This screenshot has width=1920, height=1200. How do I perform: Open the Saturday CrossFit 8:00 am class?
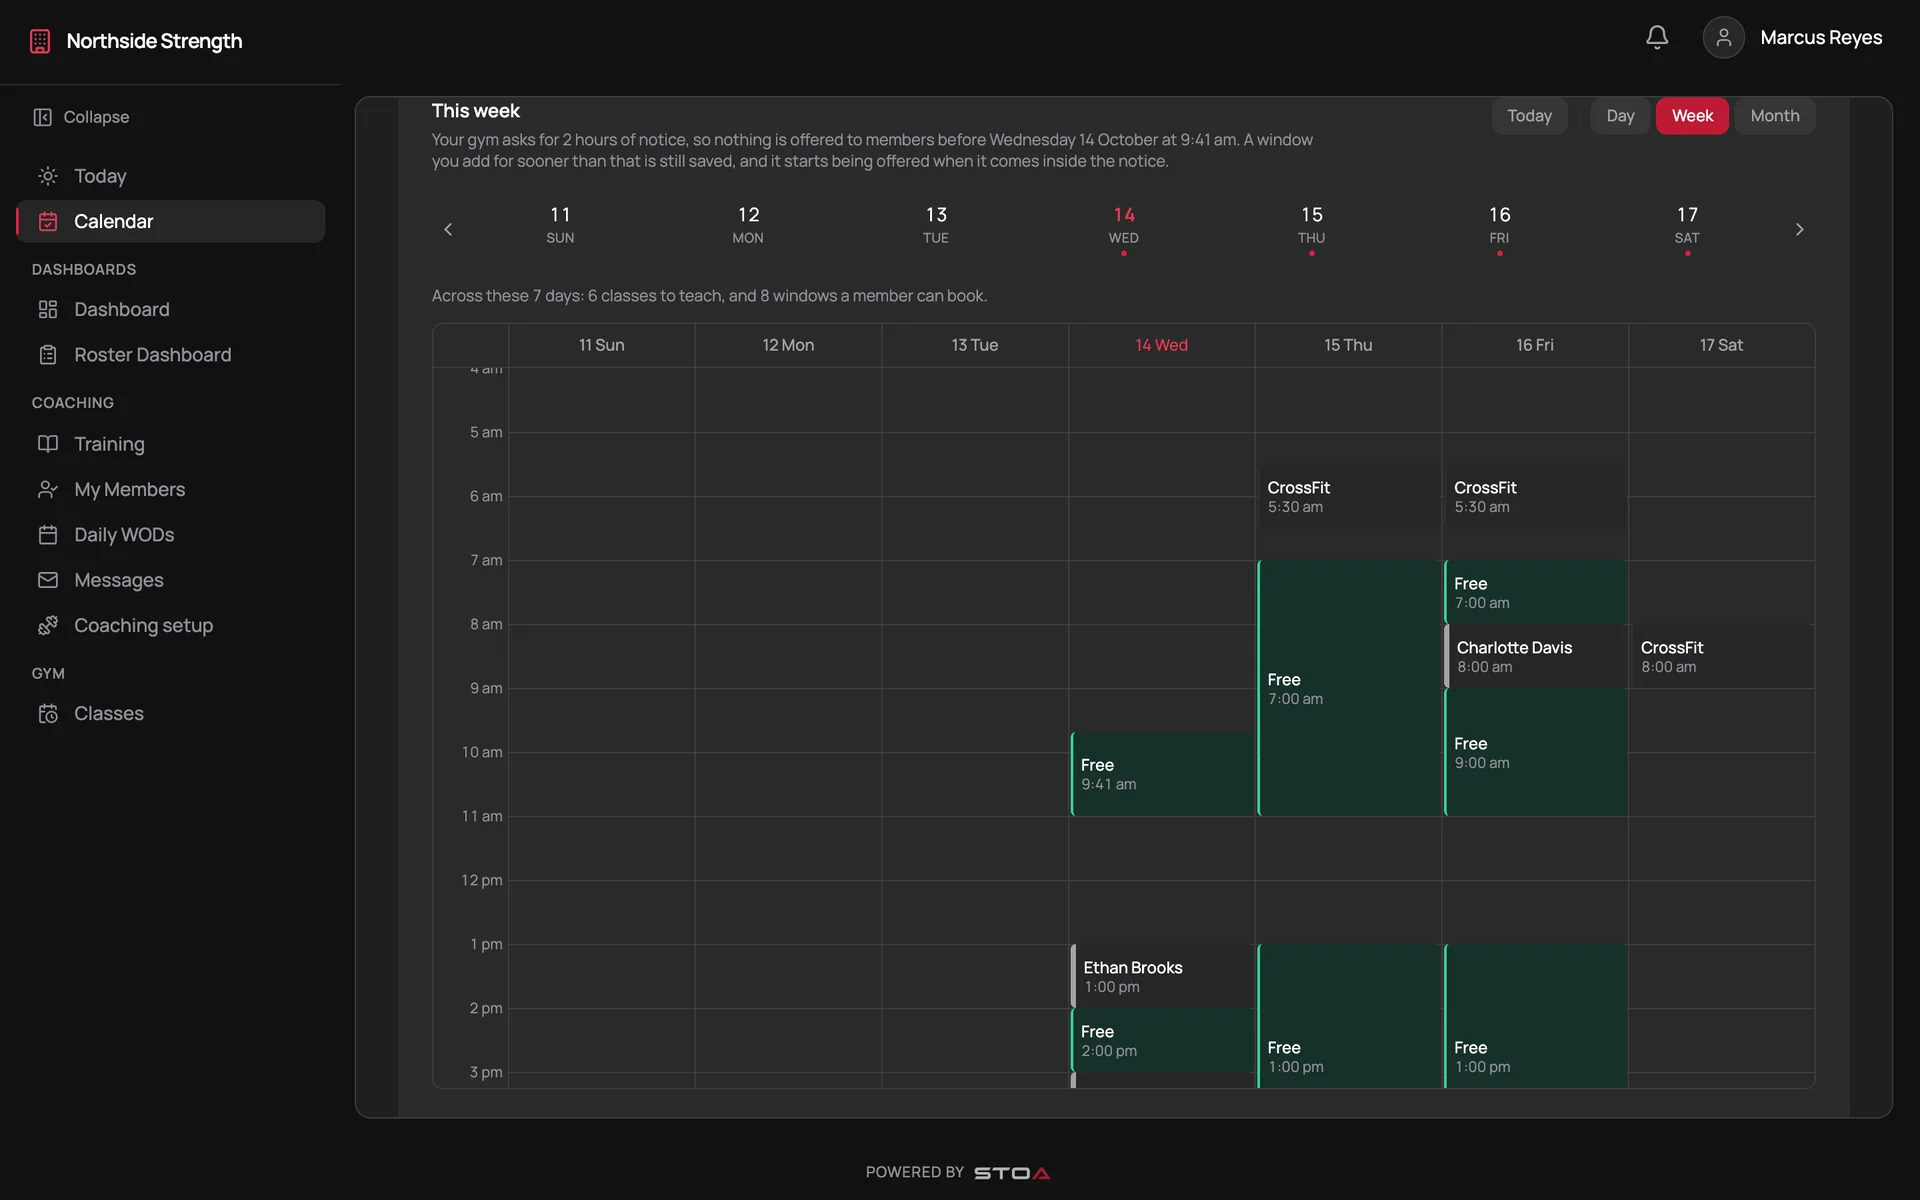[x=1722, y=656]
